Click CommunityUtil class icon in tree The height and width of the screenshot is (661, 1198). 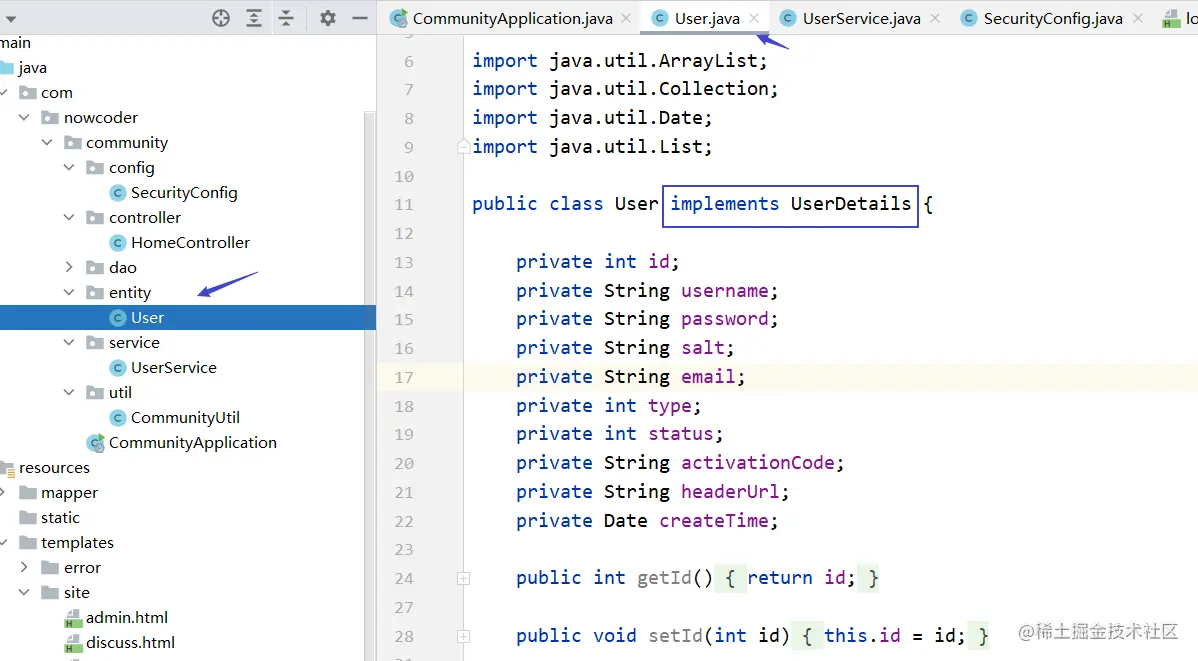pos(117,418)
